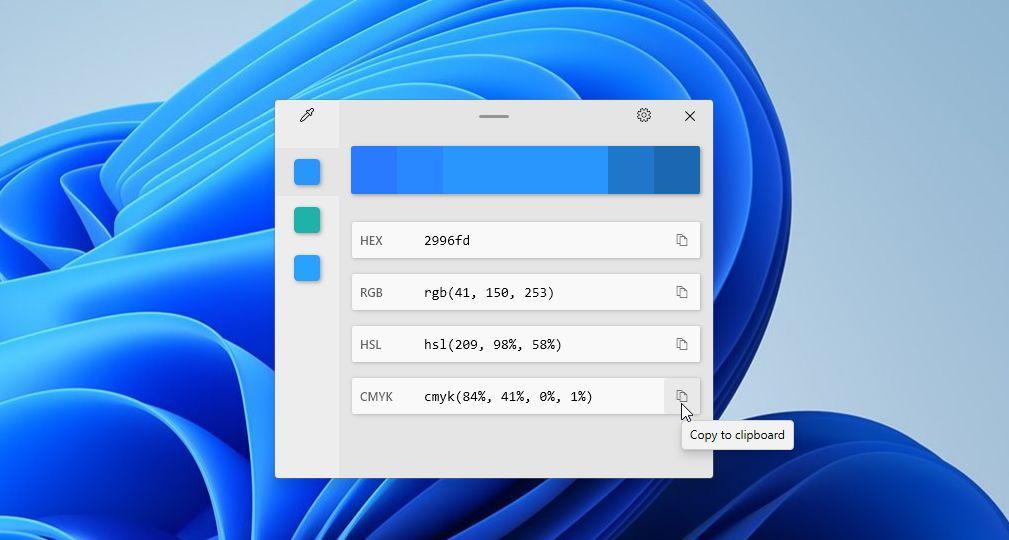Pick the lightest shade at the bar's left end

pyautogui.click(x=374, y=170)
